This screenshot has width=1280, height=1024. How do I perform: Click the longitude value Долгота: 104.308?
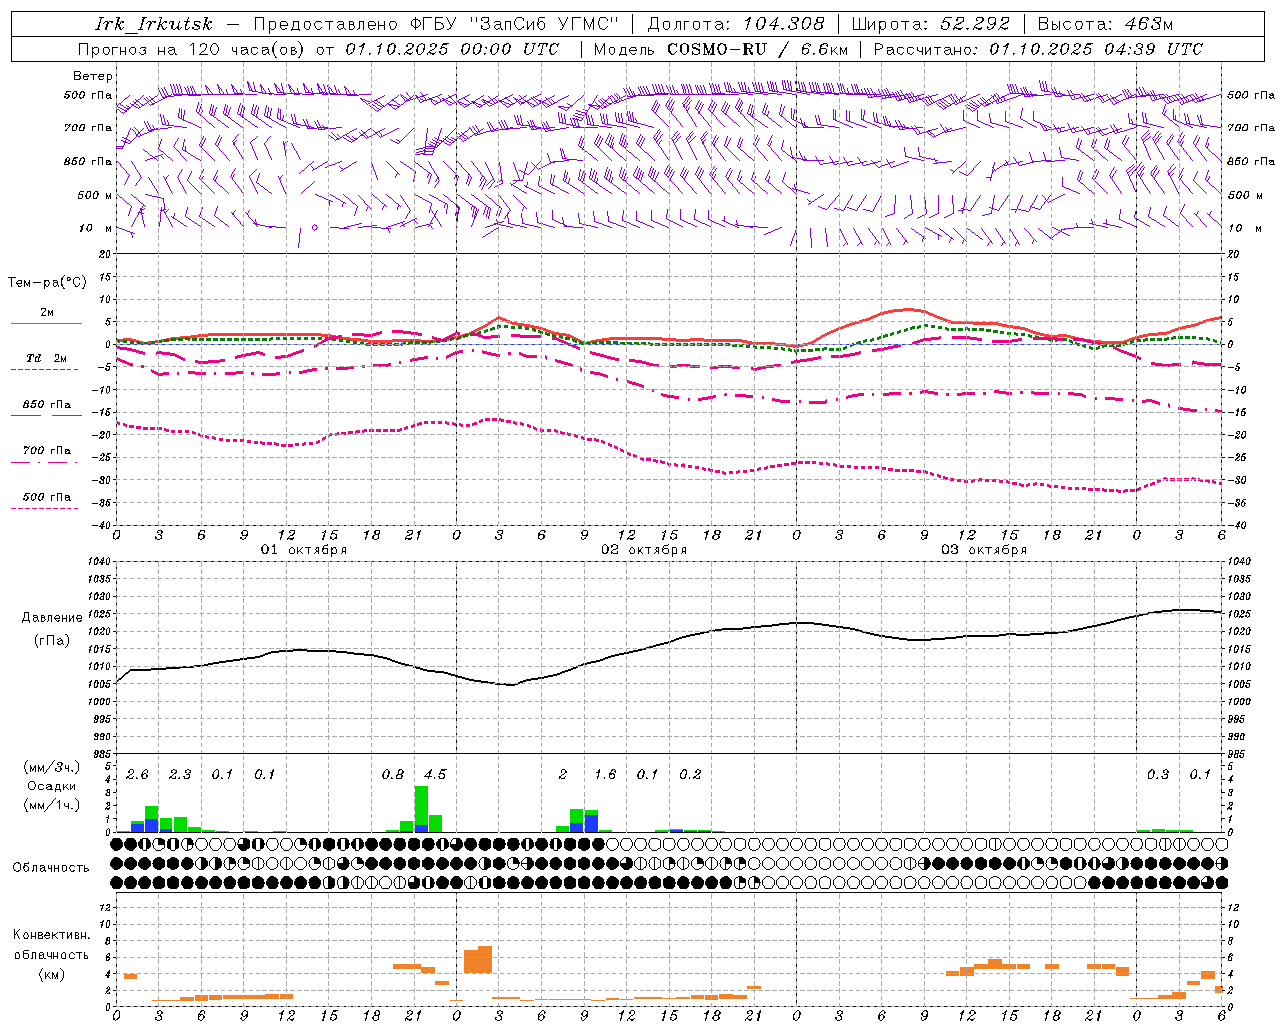coord(736,24)
